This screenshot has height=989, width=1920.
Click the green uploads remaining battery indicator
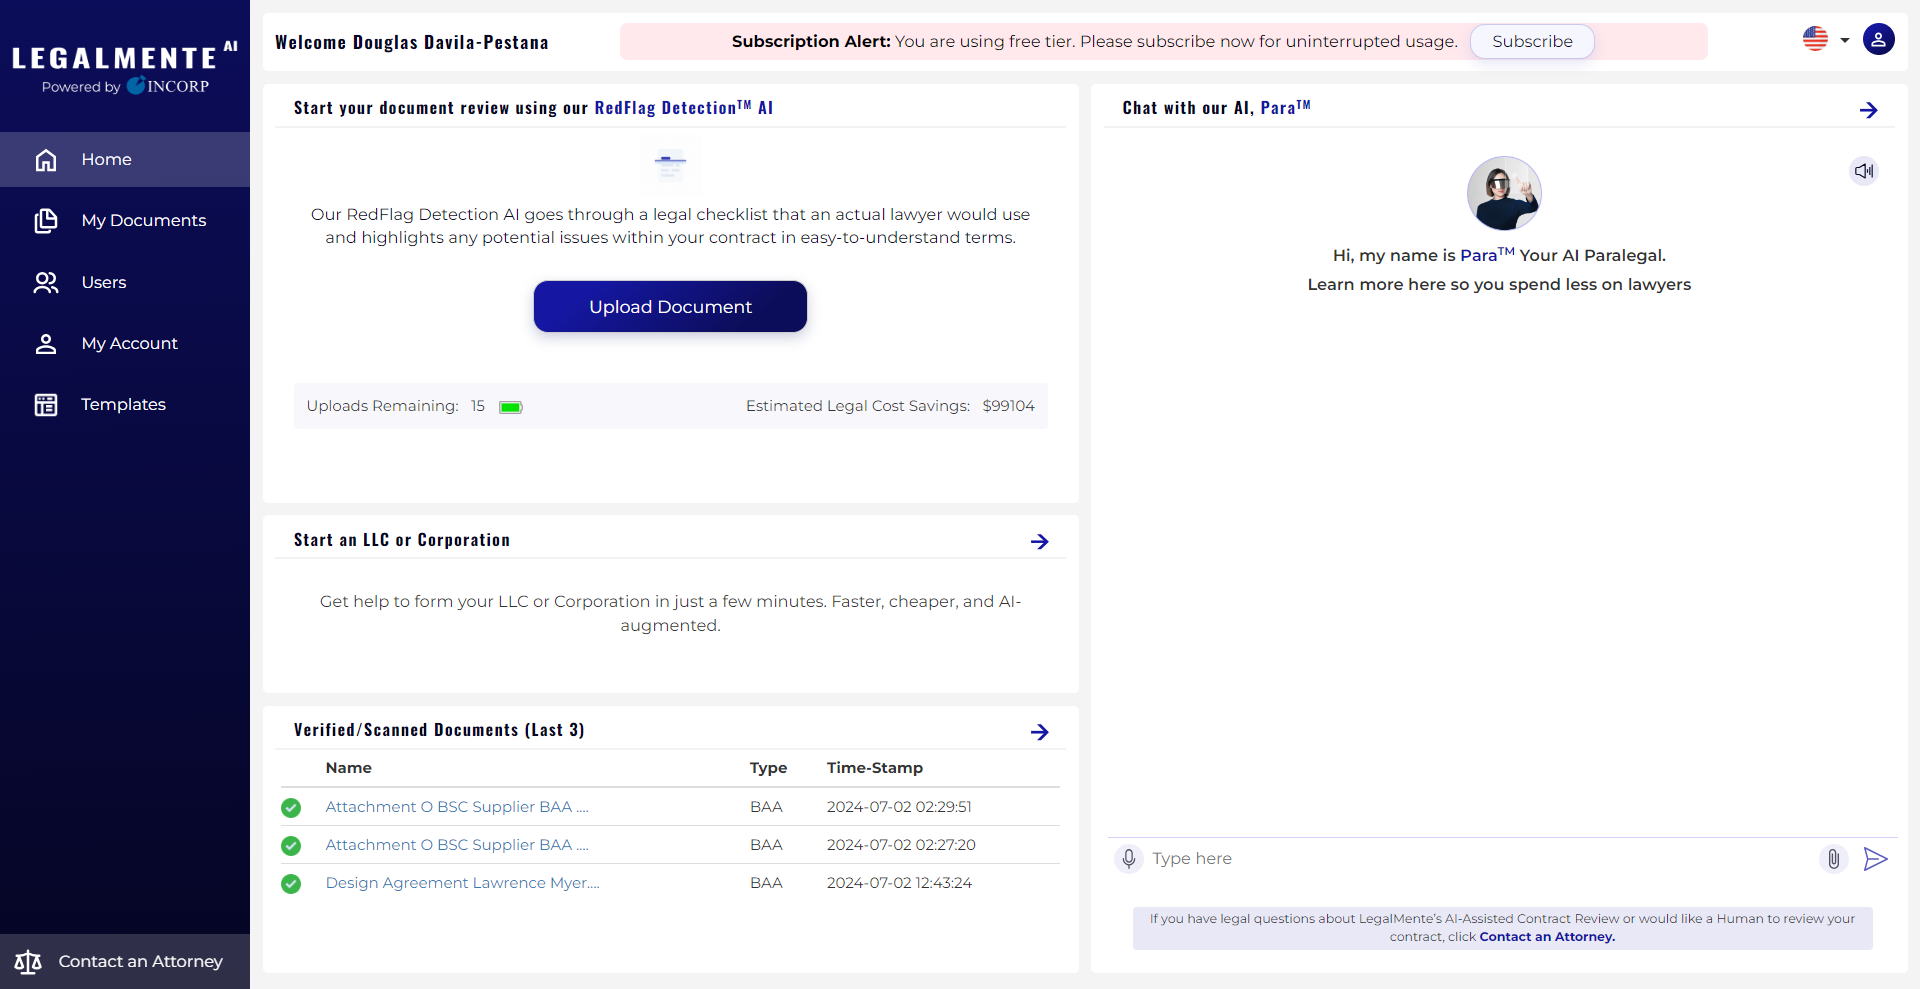pyautogui.click(x=510, y=407)
